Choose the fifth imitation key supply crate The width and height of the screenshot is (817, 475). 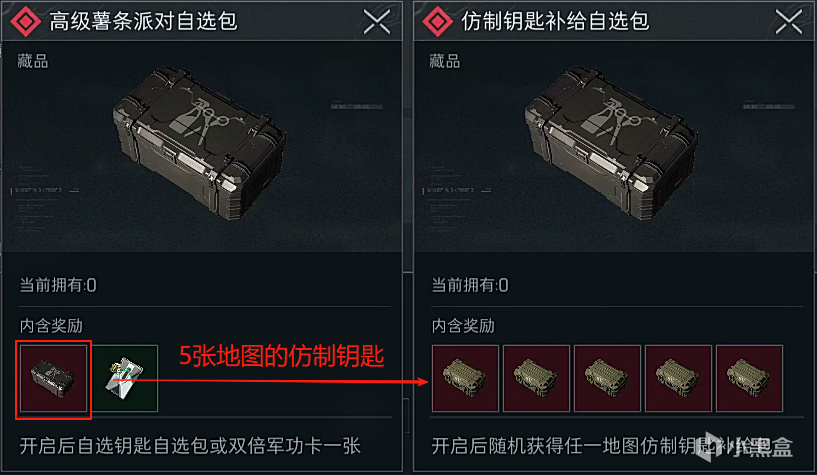pos(749,379)
